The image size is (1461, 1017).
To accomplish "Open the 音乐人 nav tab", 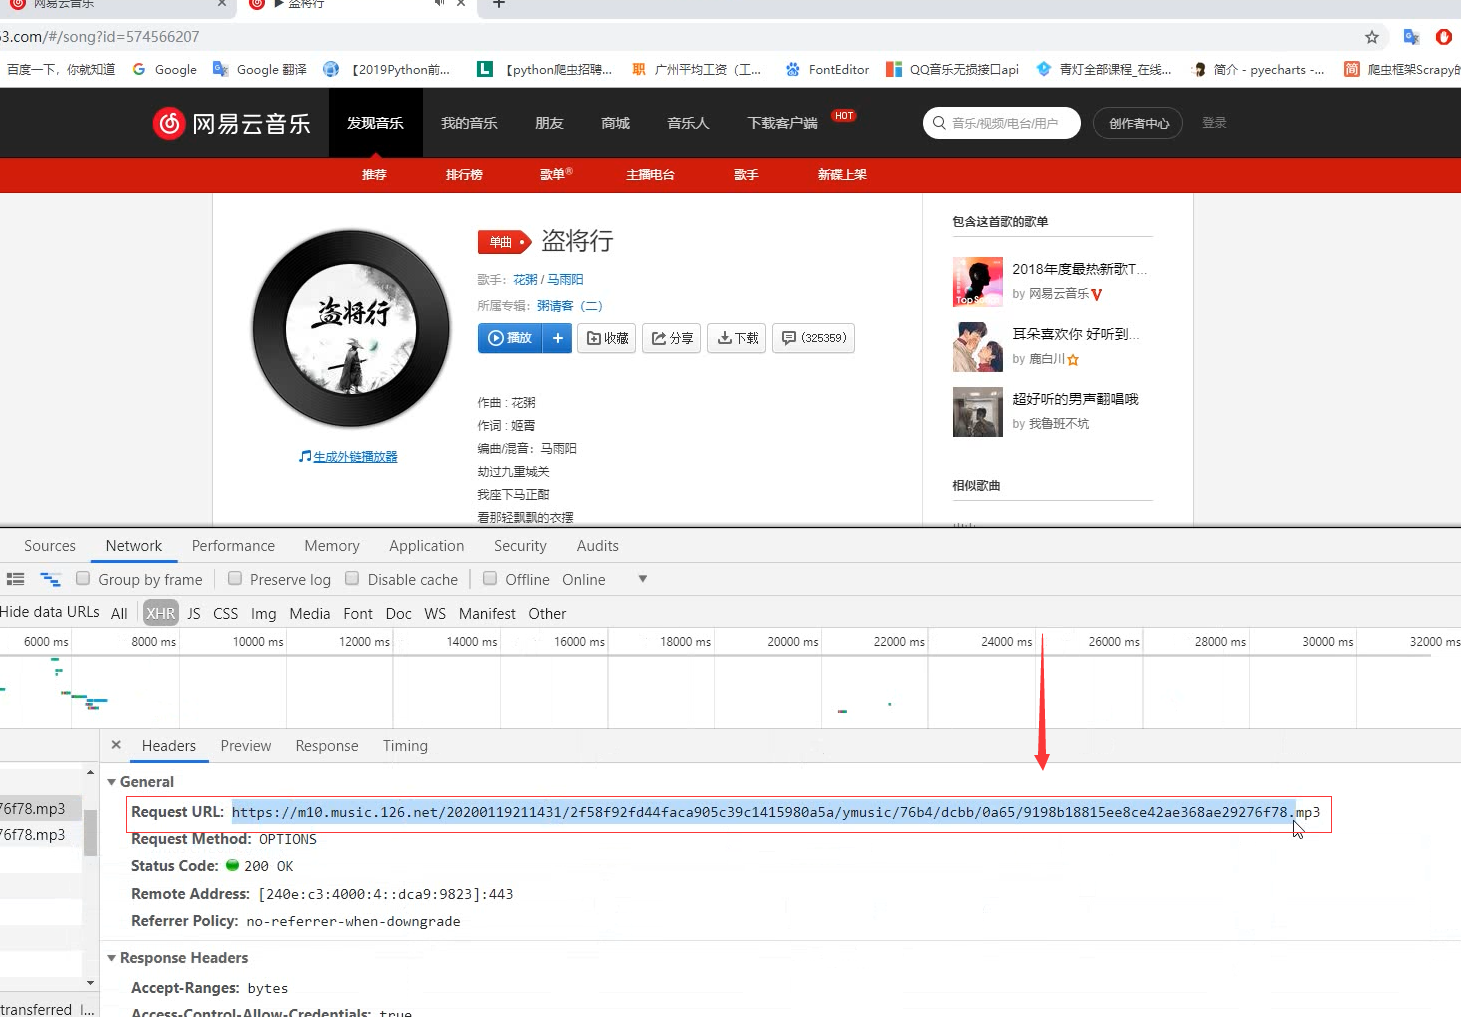I will (688, 123).
